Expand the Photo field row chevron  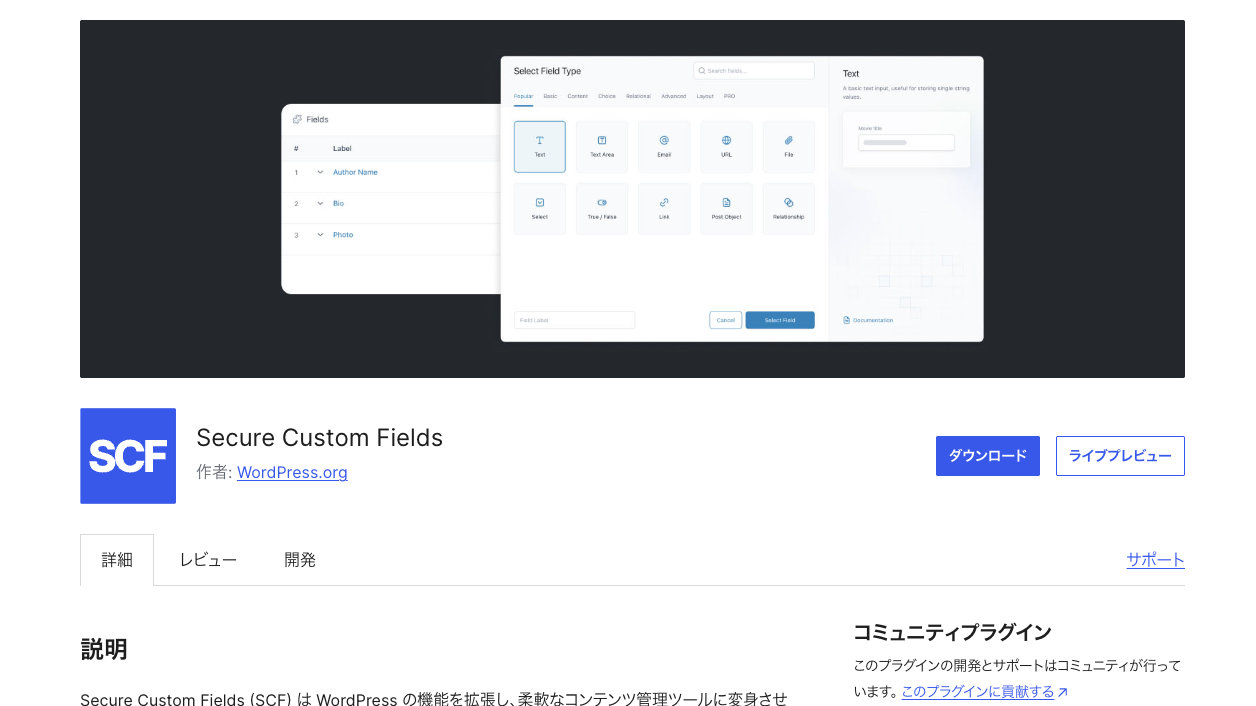(320, 234)
